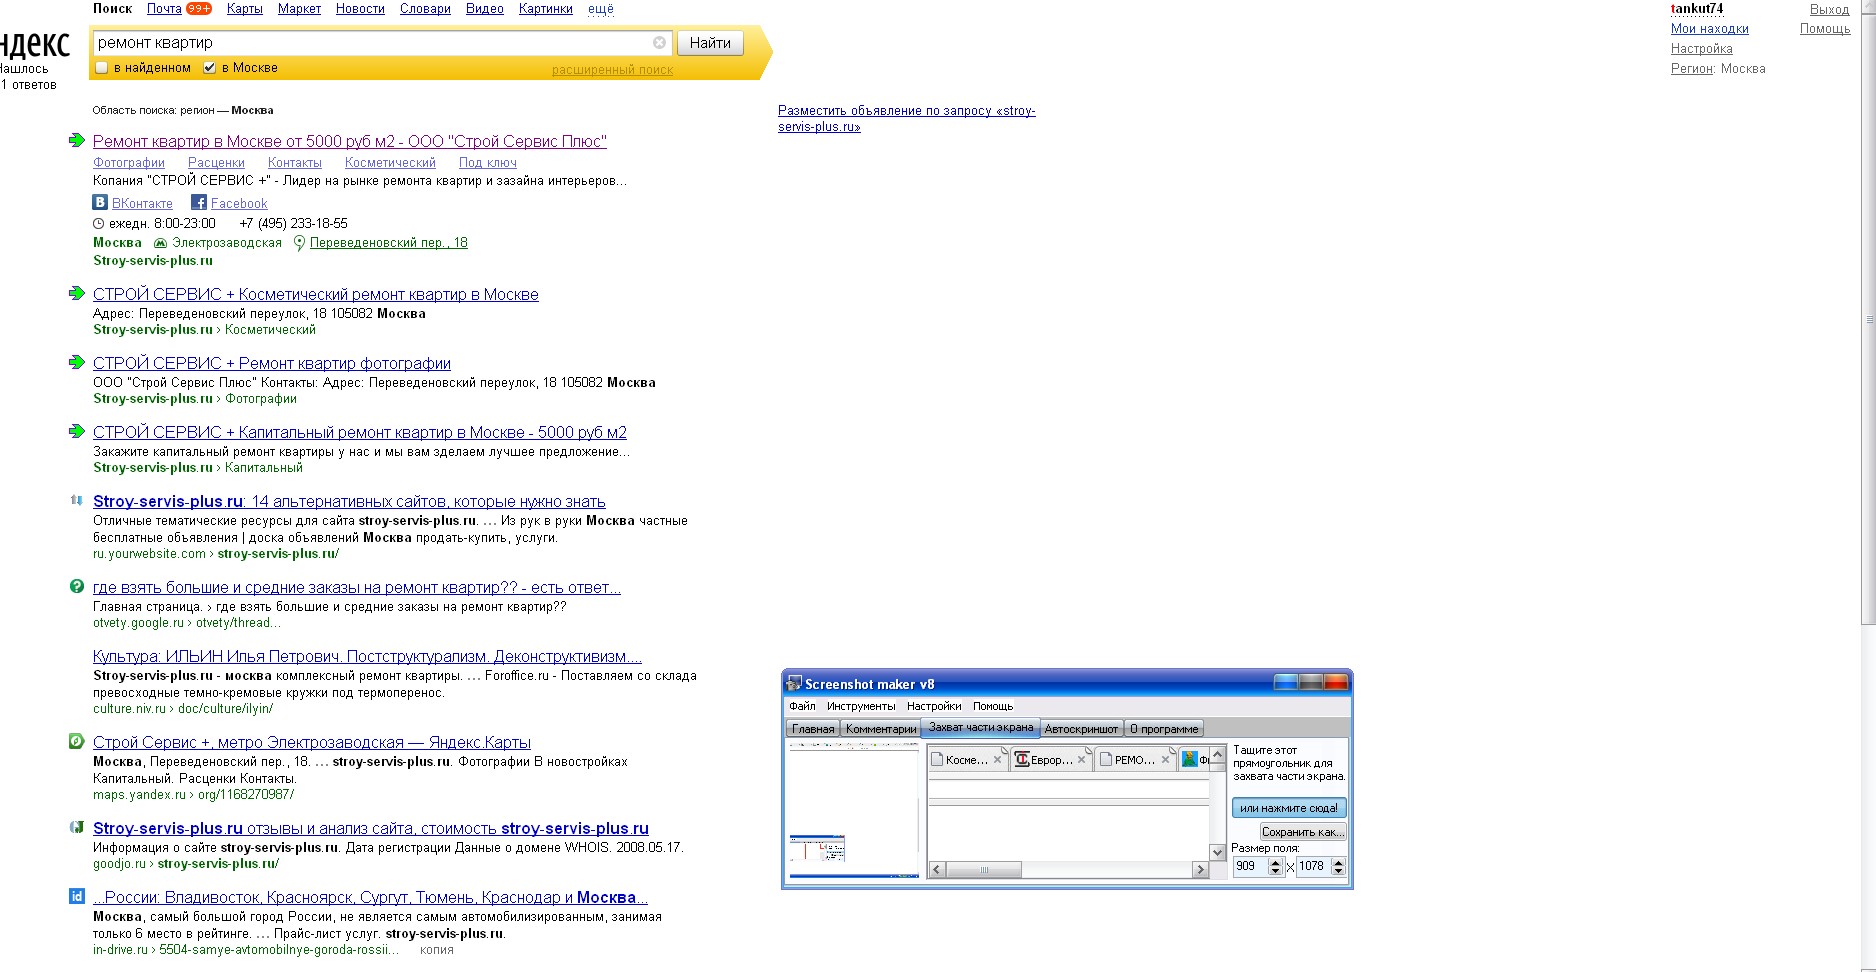Open Видео link in top navigation
The width and height of the screenshot is (1876, 972).
click(485, 9)
